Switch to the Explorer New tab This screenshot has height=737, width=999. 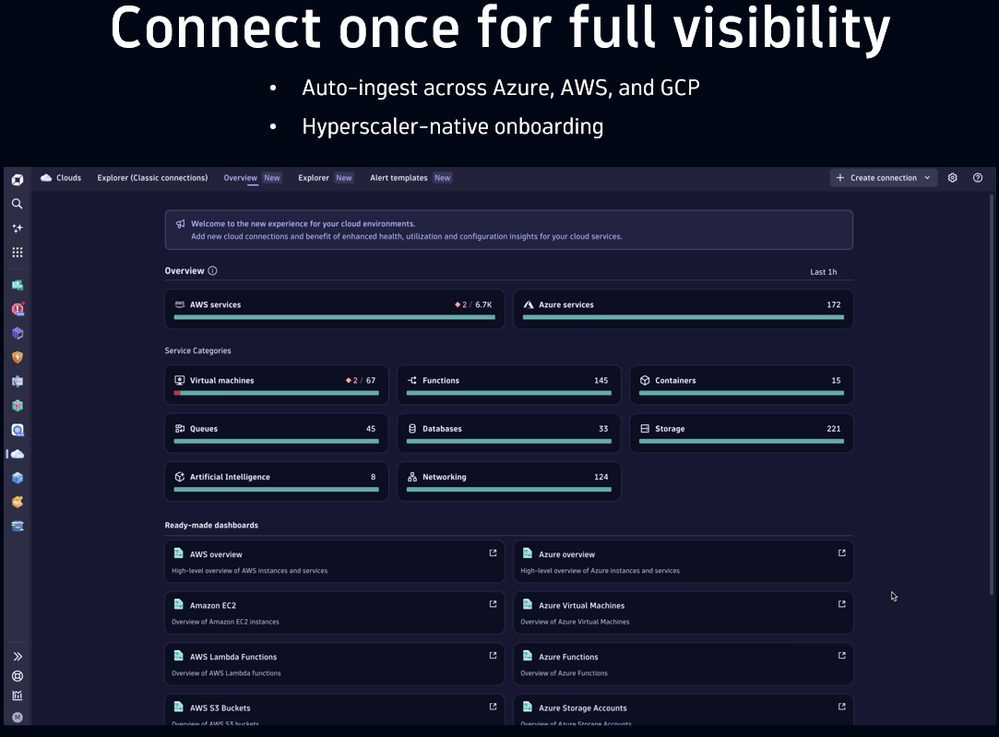(x=325, y=178)
